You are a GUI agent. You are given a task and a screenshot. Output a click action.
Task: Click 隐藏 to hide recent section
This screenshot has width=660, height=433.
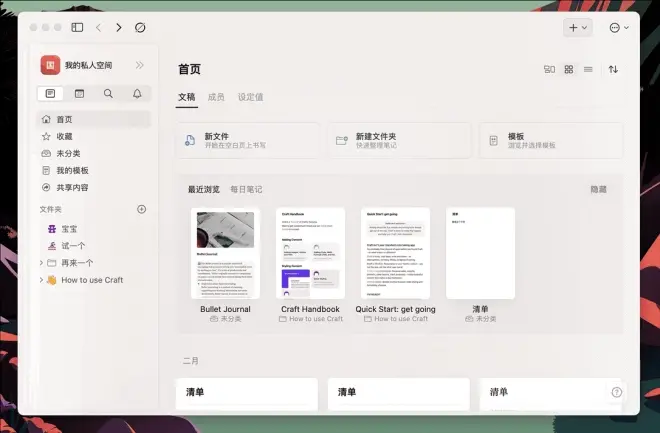[599, 190]
